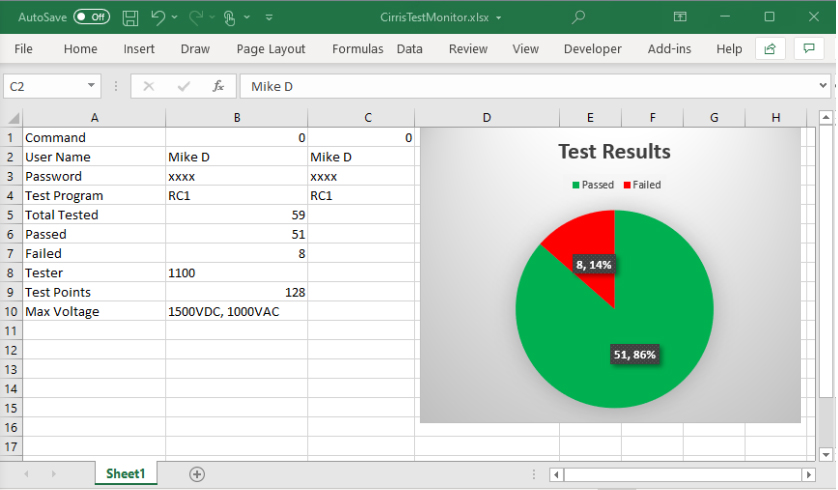Screen dimensions: 838x490
Task: Click red Failed legend swatch
Action: click(x=627, y=185)
